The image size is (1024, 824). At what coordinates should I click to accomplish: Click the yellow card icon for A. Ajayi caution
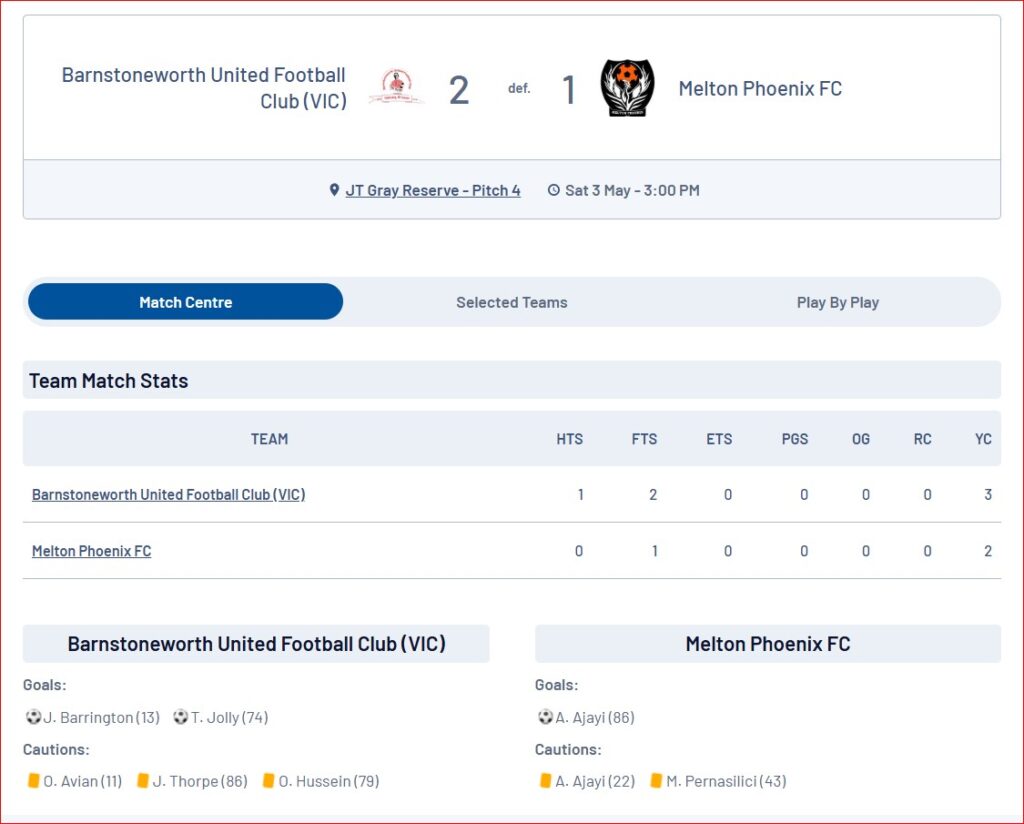[545, 780]
